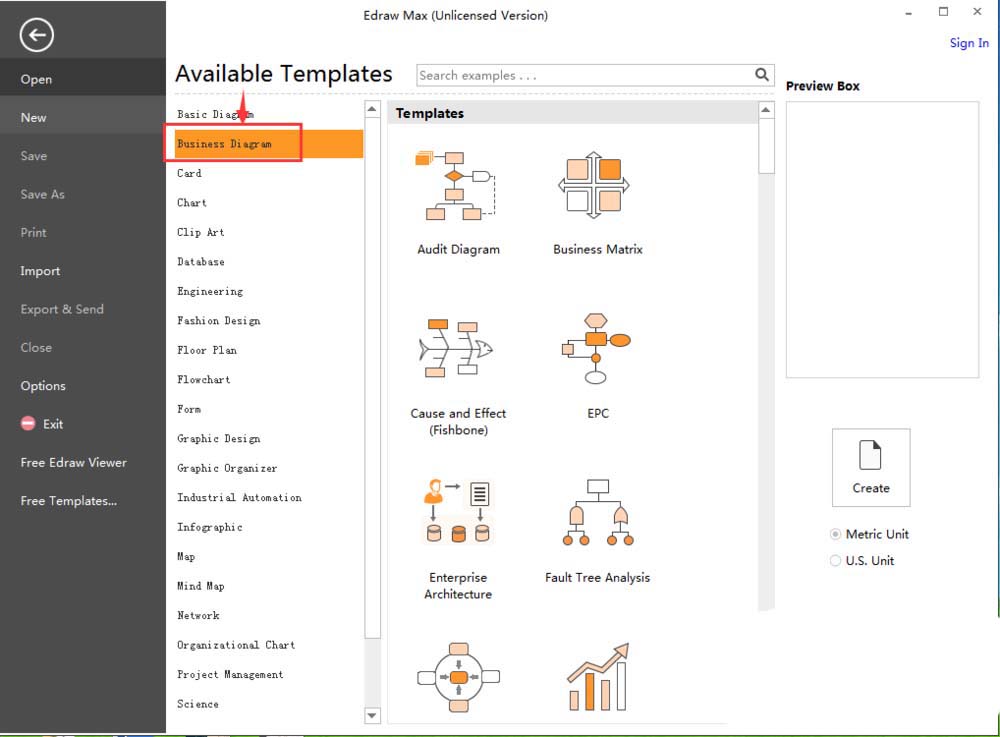Click Print in the sidebar
This screenshot has width=1000, height=737.
coord(33,232)
